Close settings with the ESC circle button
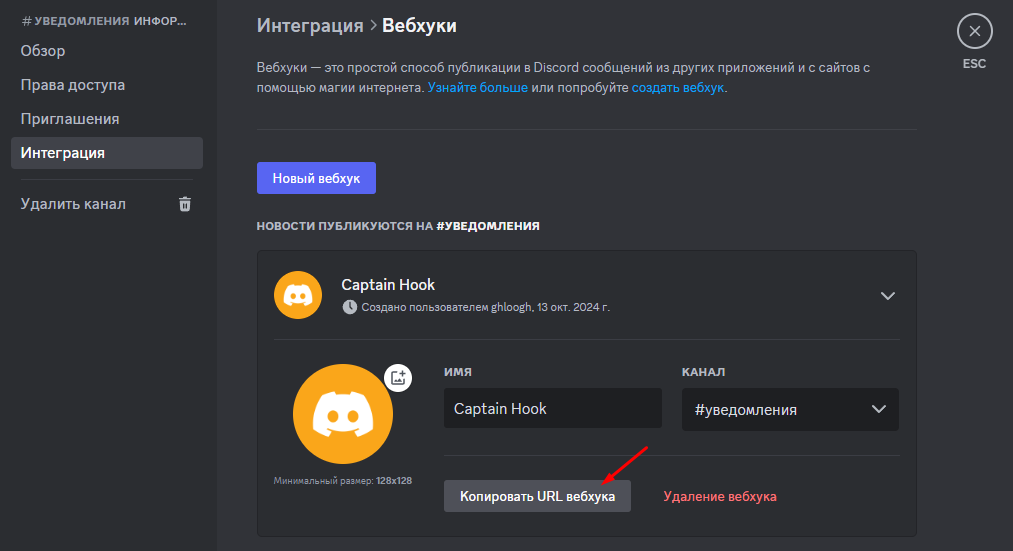This screenshot has height=551, width=1013. [974, 31]
